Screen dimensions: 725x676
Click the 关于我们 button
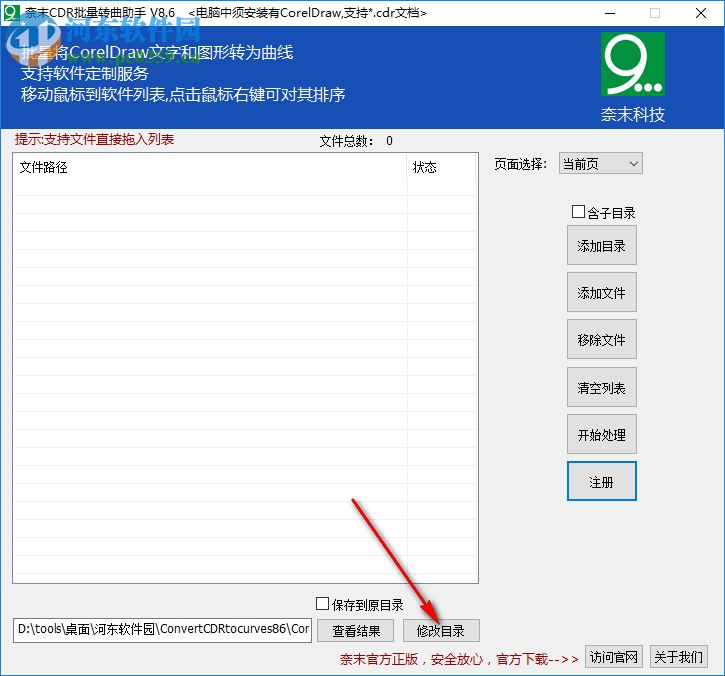coord(678,657)
